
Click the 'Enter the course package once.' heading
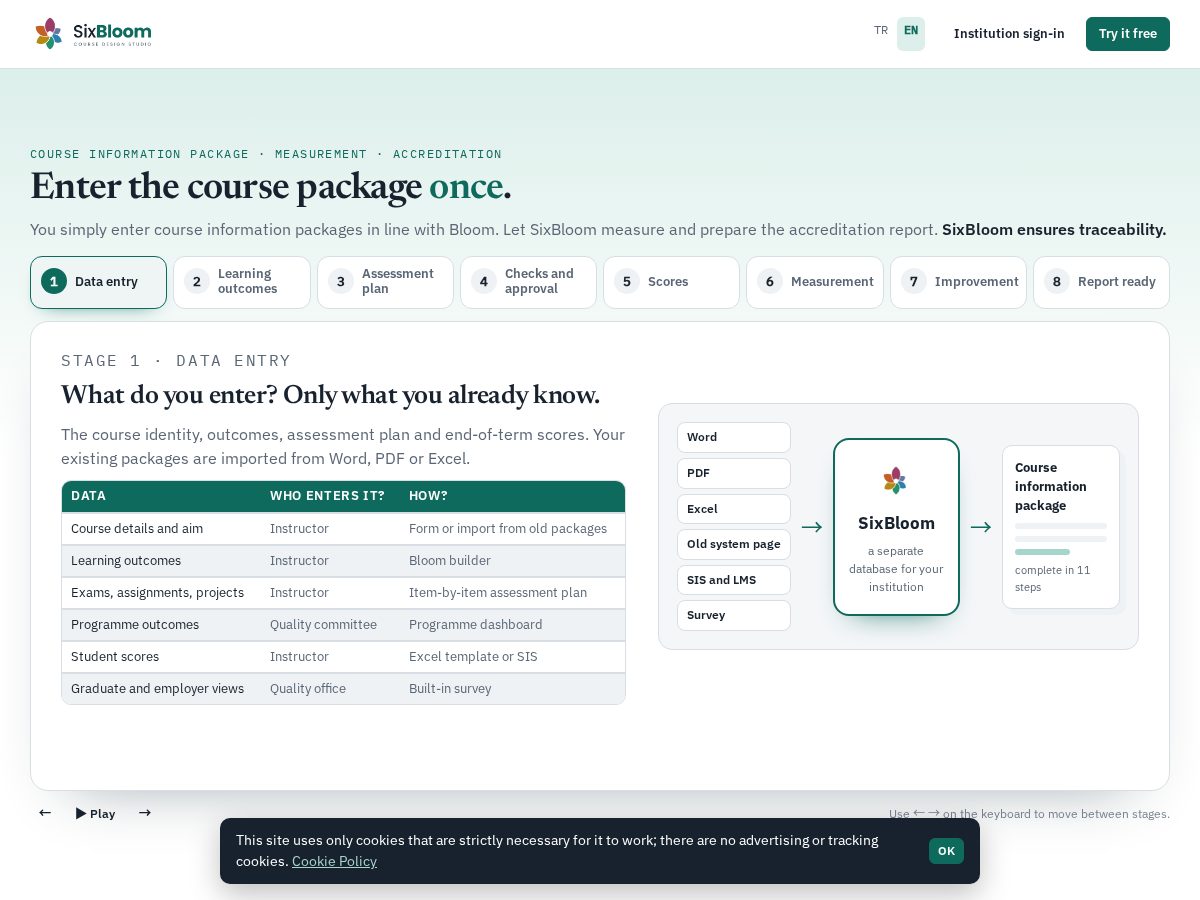pos(271,186)
